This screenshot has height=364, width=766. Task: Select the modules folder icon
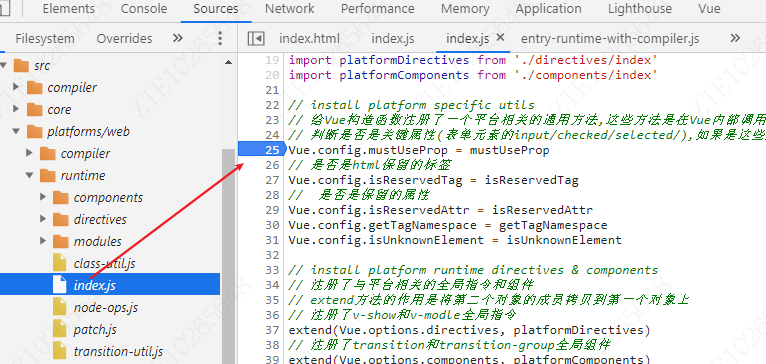click(x=61, y=241)
